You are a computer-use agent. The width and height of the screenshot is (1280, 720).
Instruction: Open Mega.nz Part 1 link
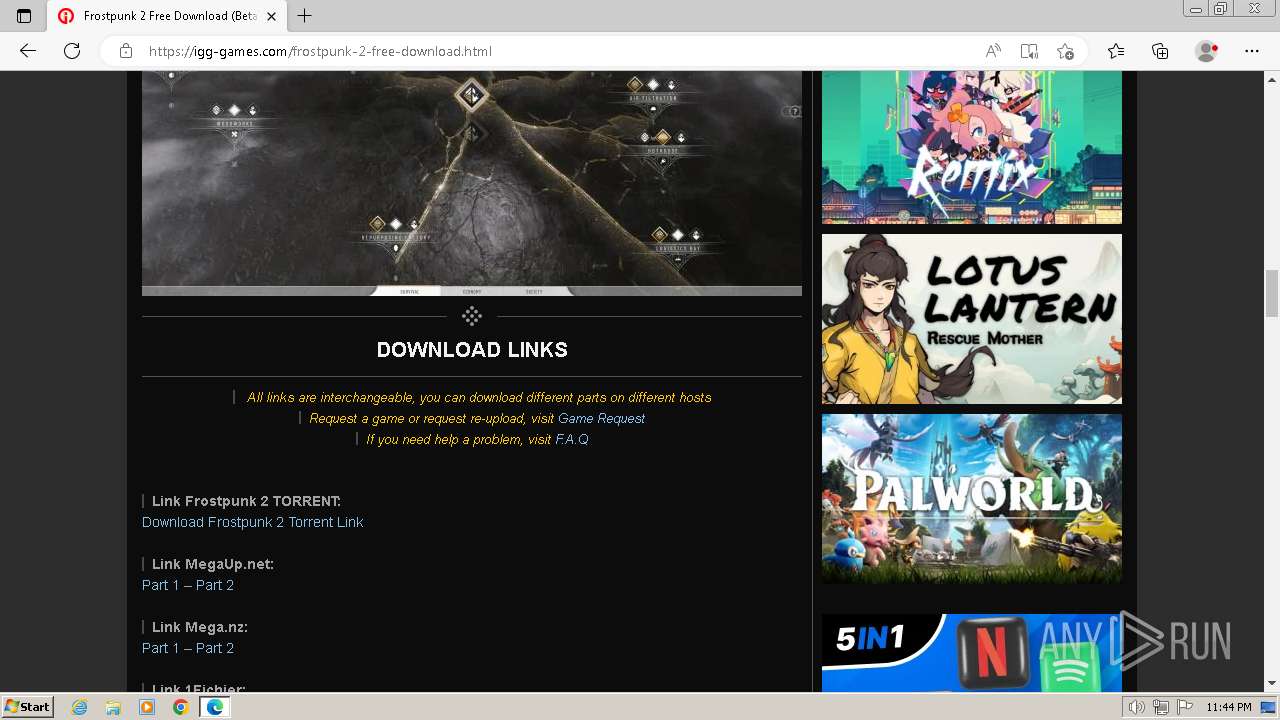coord(161,648)
